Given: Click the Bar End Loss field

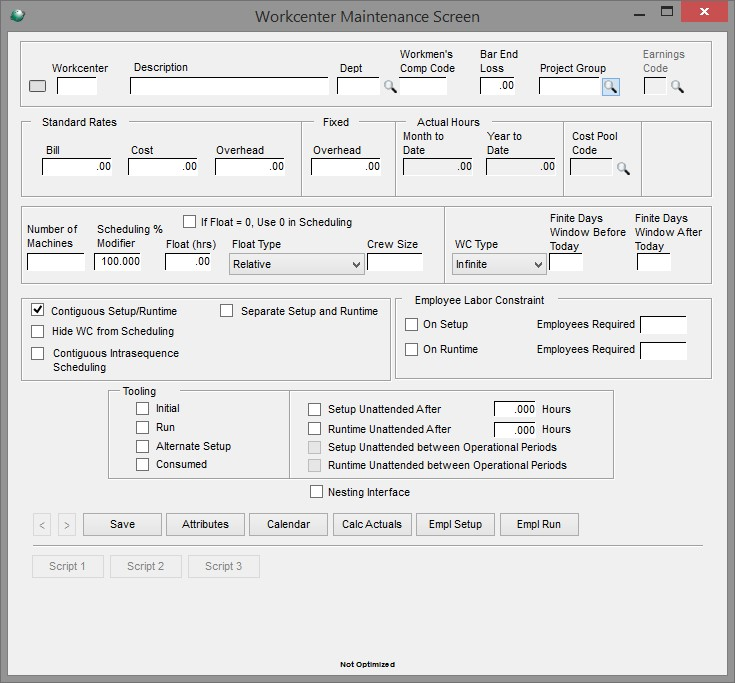Looking at the screenshot, I should tap(497, 86).
